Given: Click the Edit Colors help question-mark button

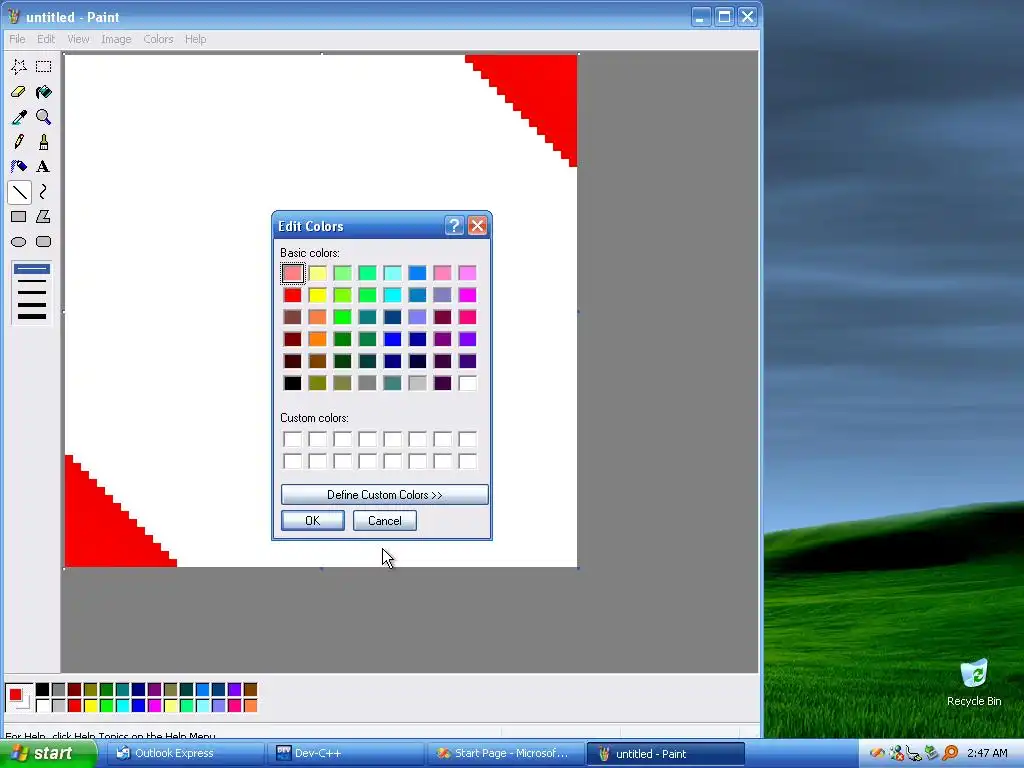Looking at the screenshot, I should tap(454, 226).
